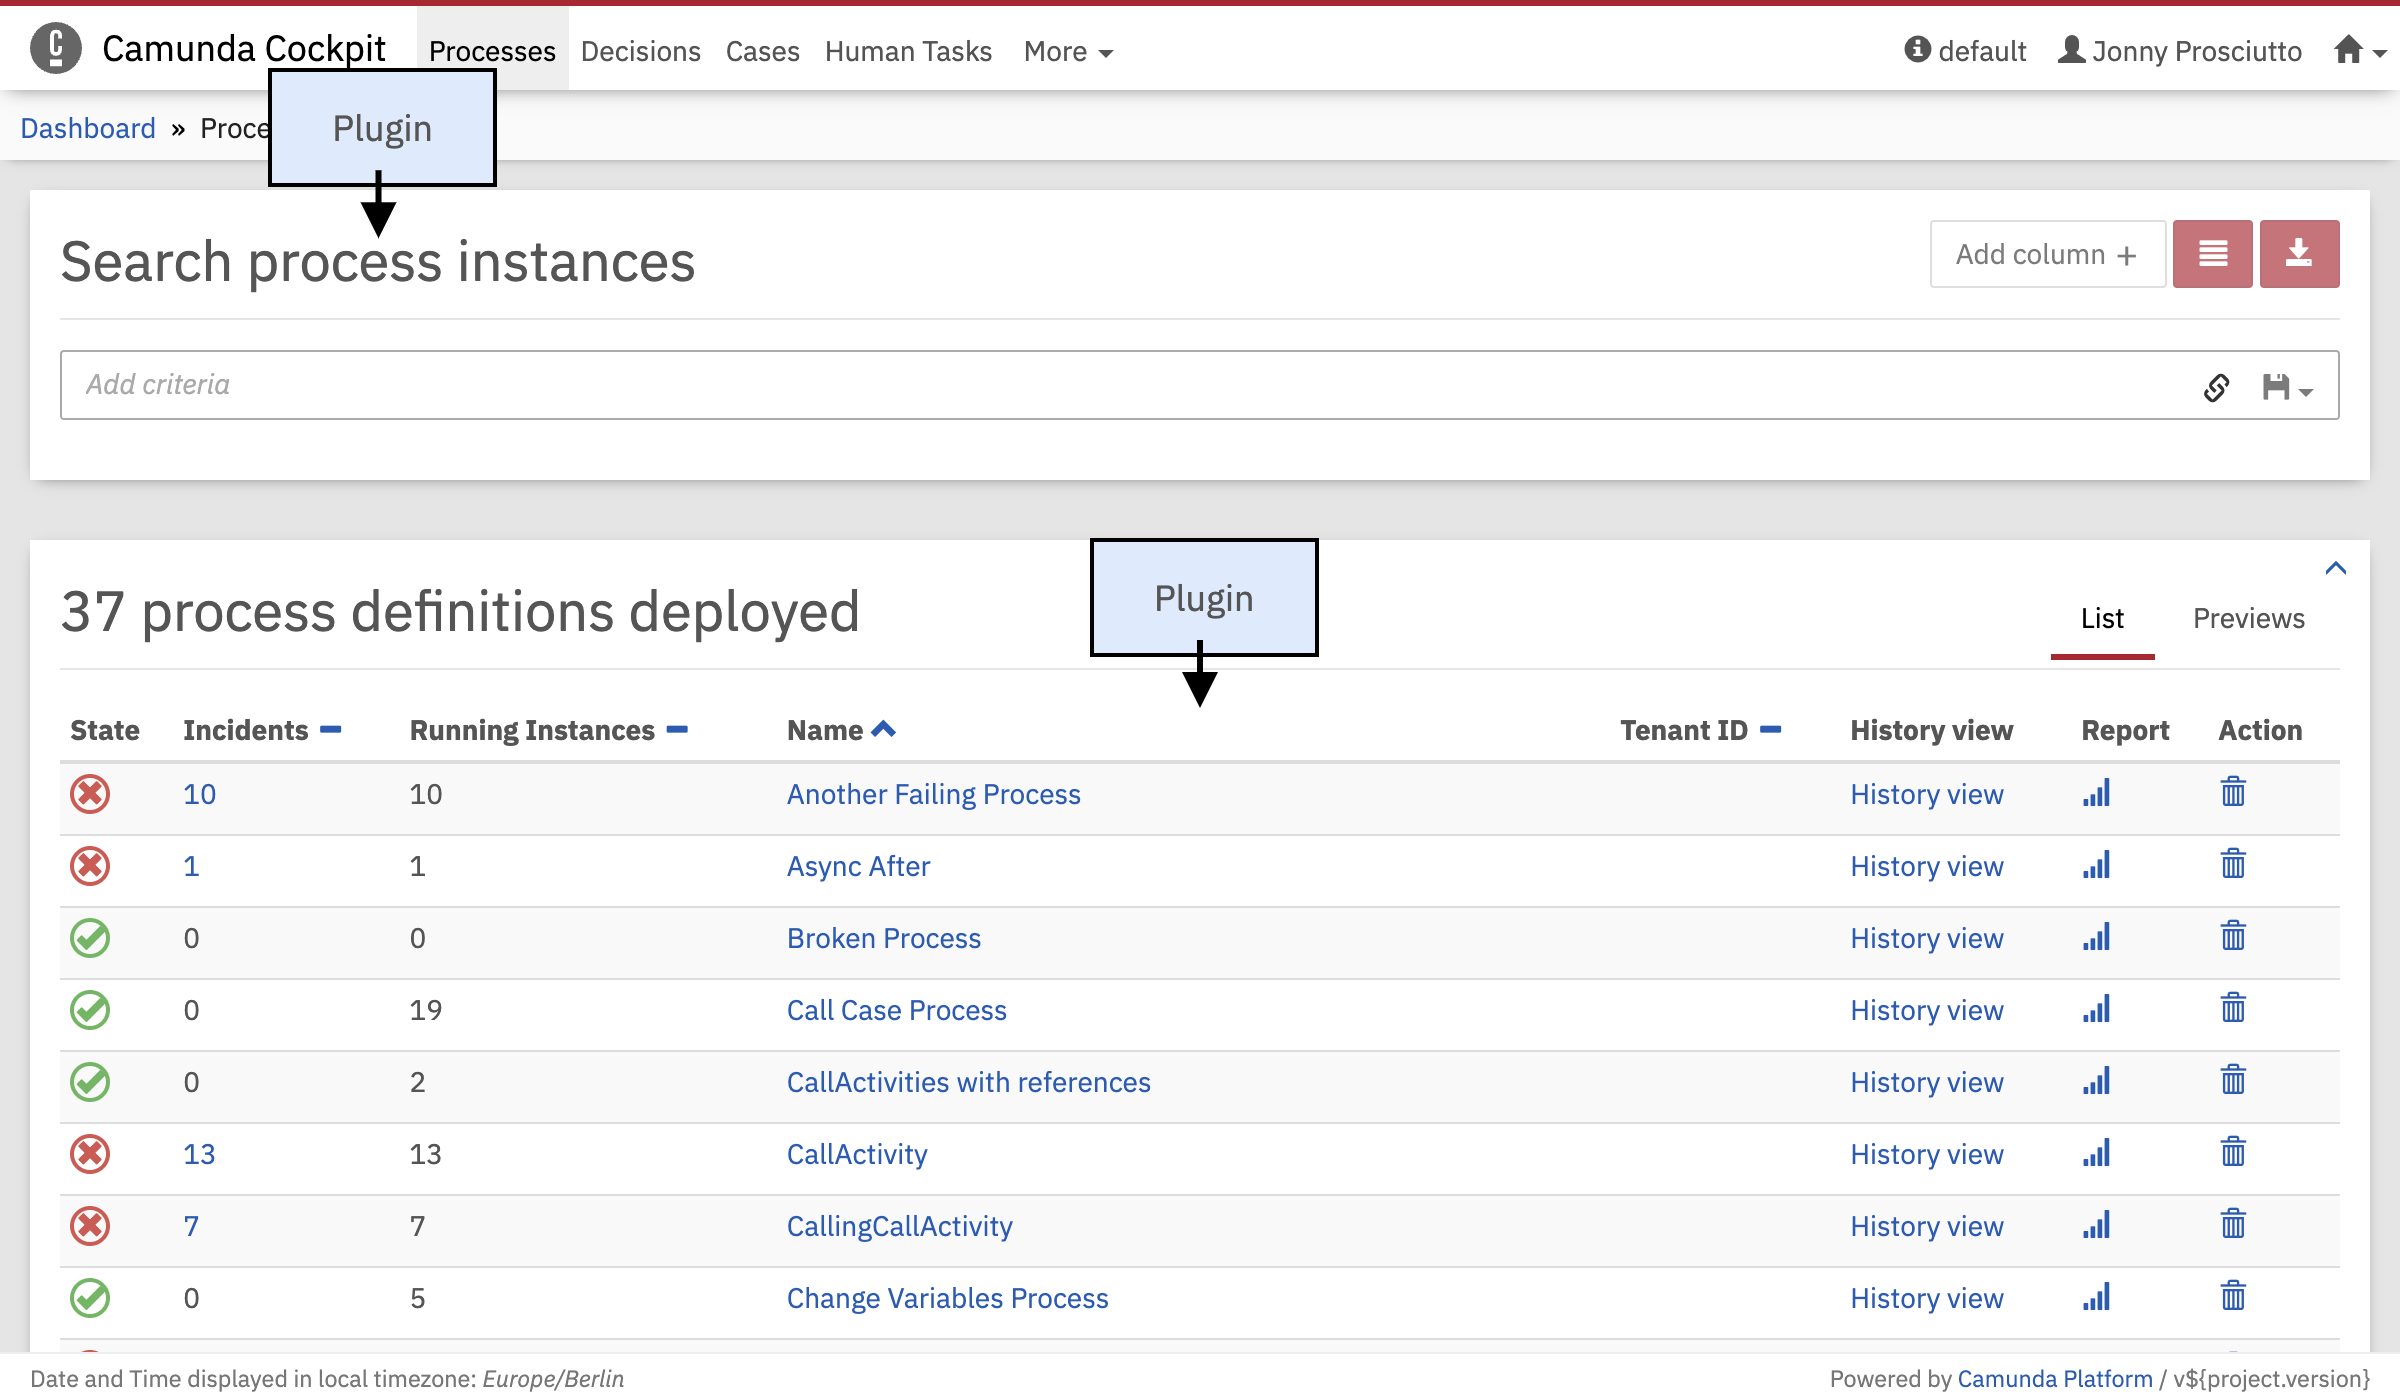Click the Camunda logo icon
This screenshot has height=1400, width=2400.
pyautogui.click(x=56, y=48)
